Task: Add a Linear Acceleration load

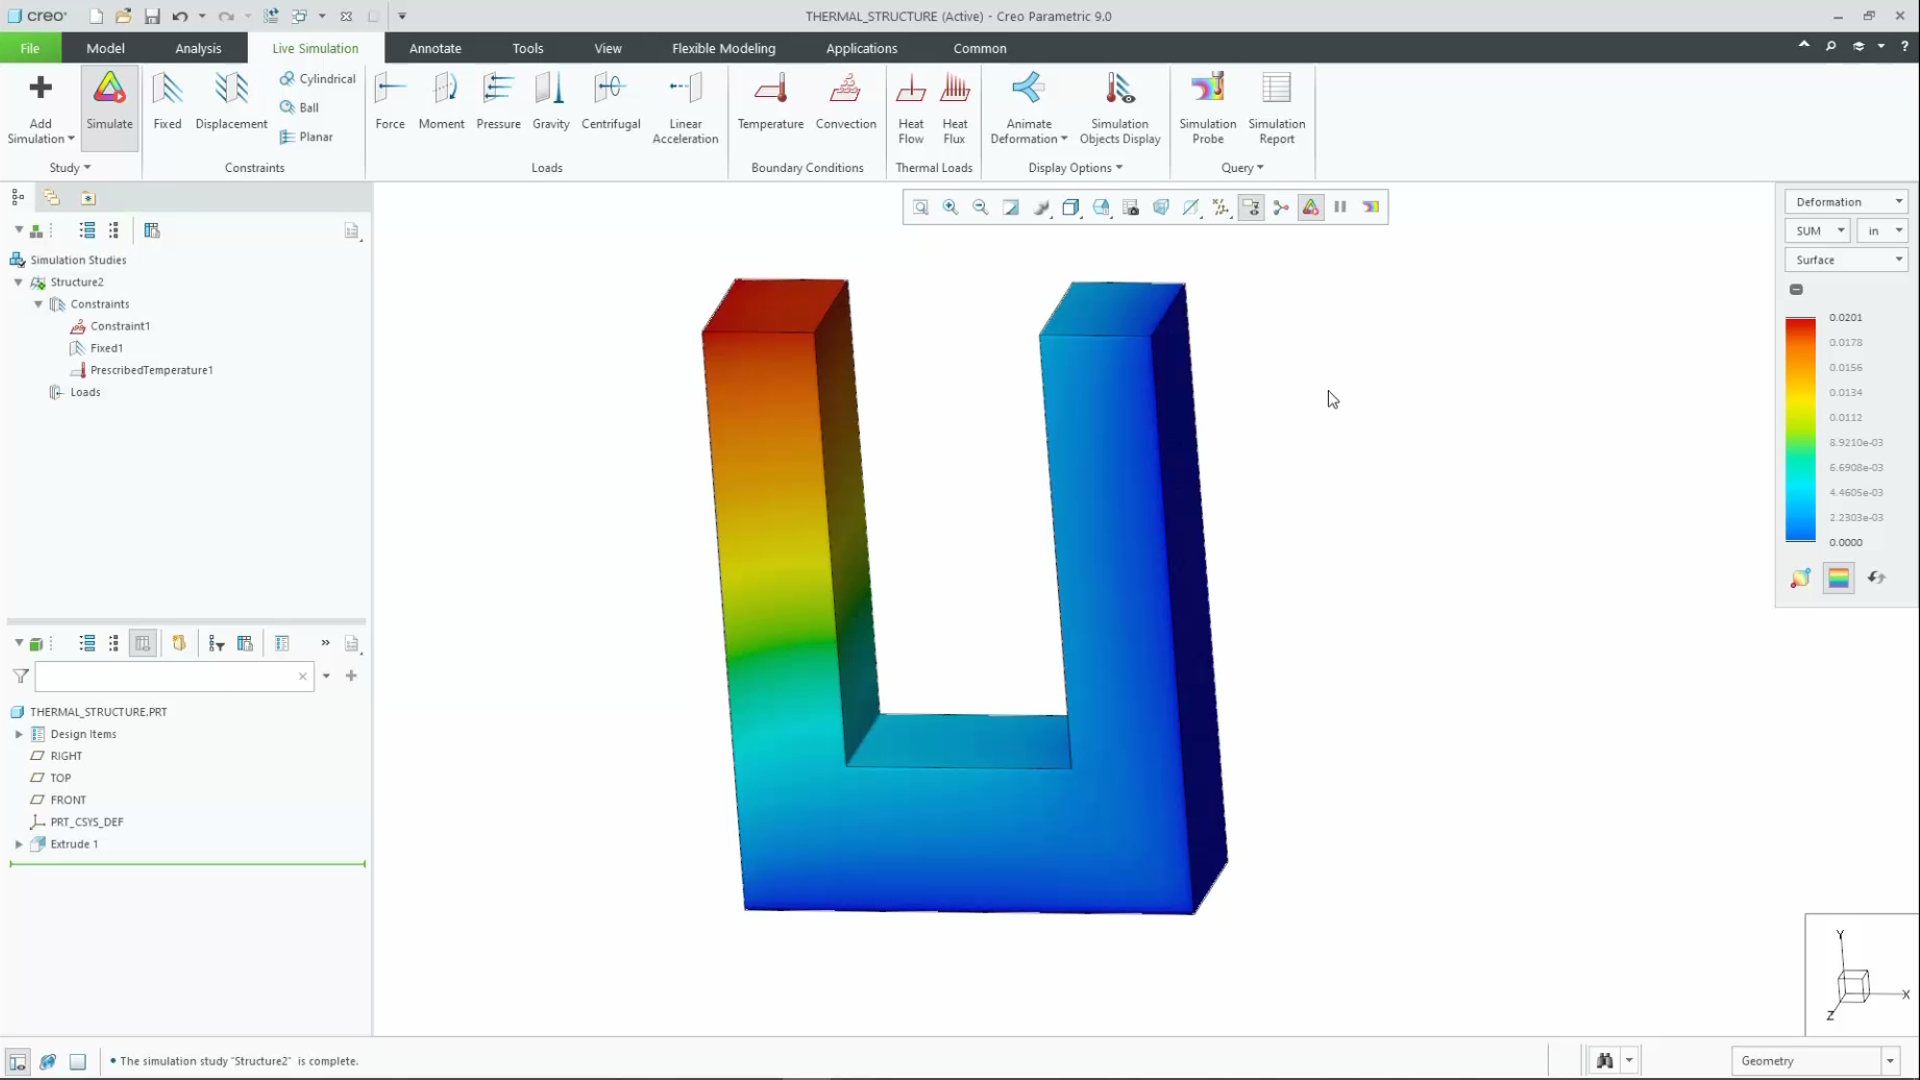Action: point(685,109)
